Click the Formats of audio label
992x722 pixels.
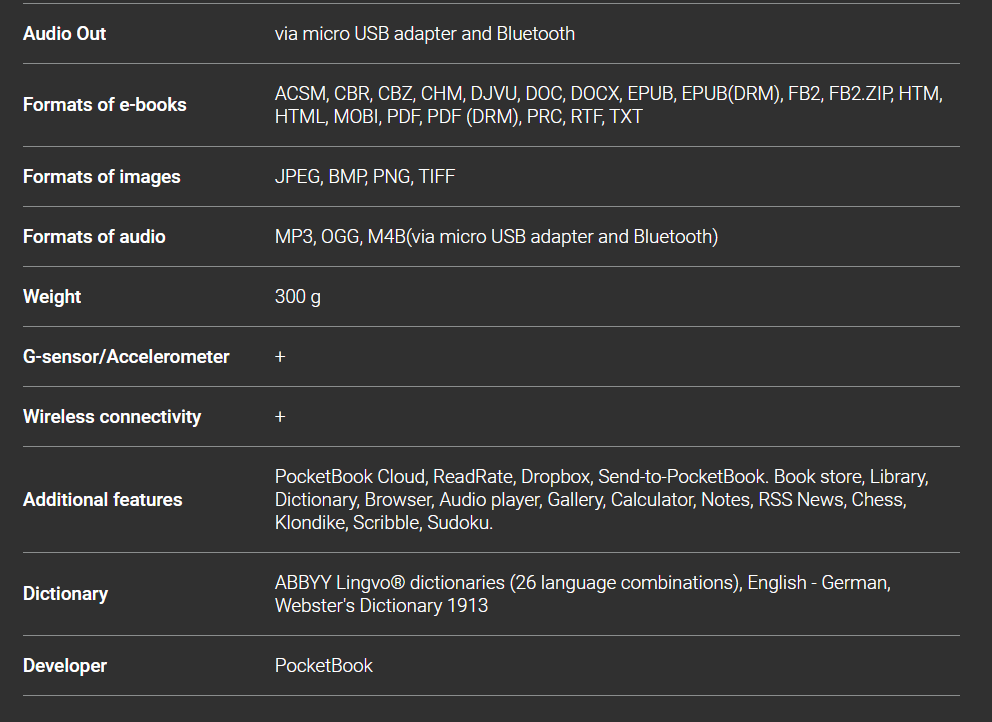click(94, 237)
